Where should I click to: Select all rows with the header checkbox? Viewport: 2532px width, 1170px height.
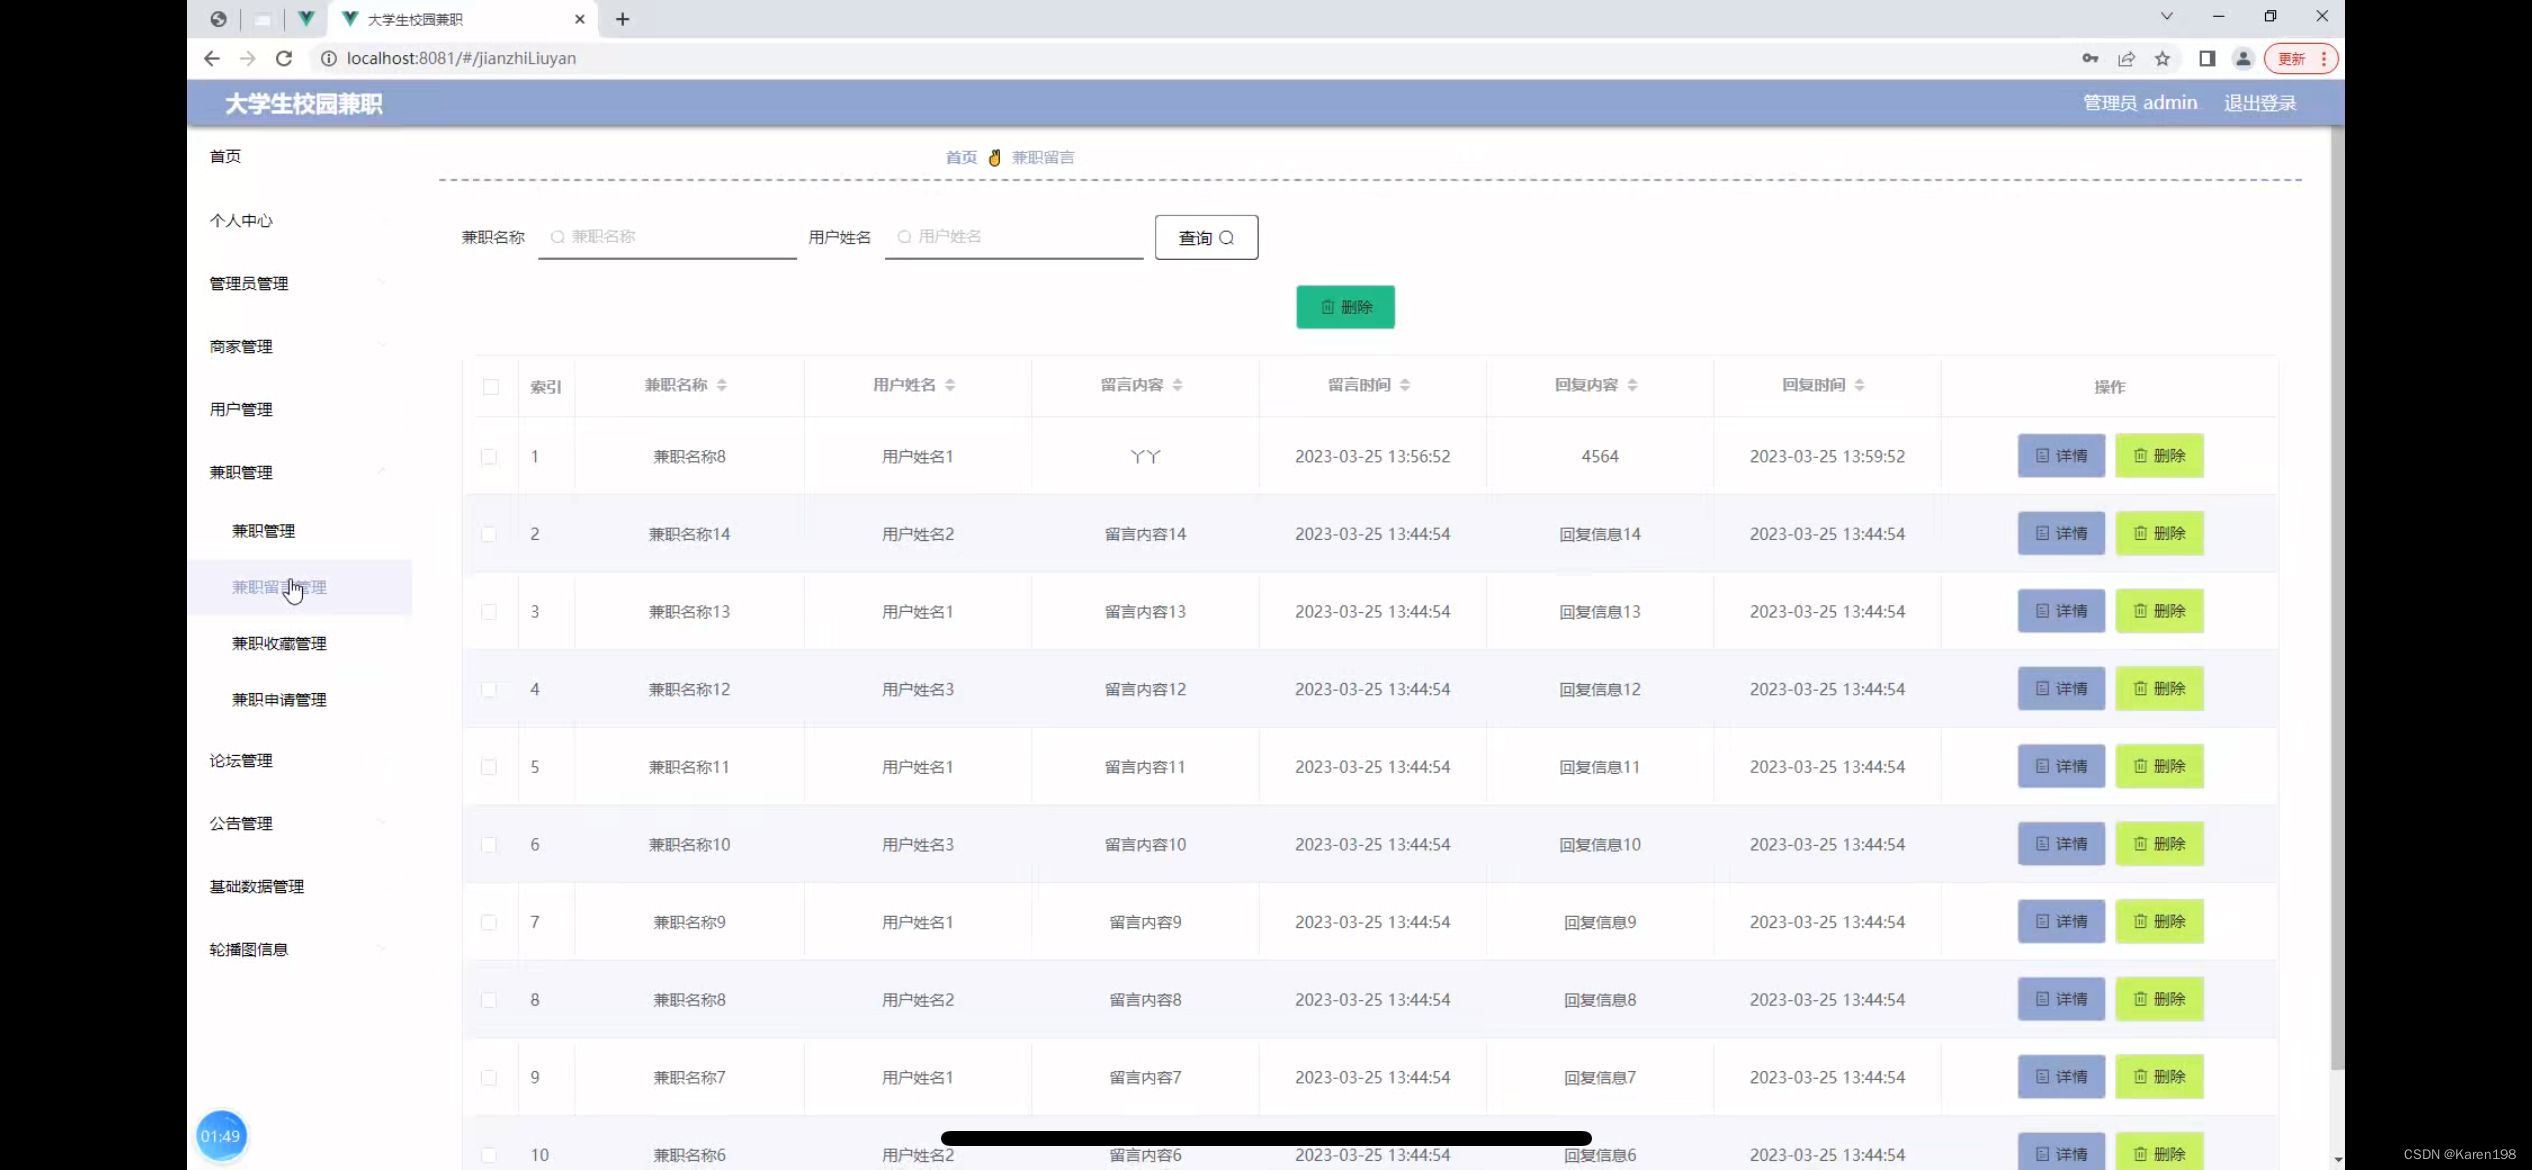490,387
